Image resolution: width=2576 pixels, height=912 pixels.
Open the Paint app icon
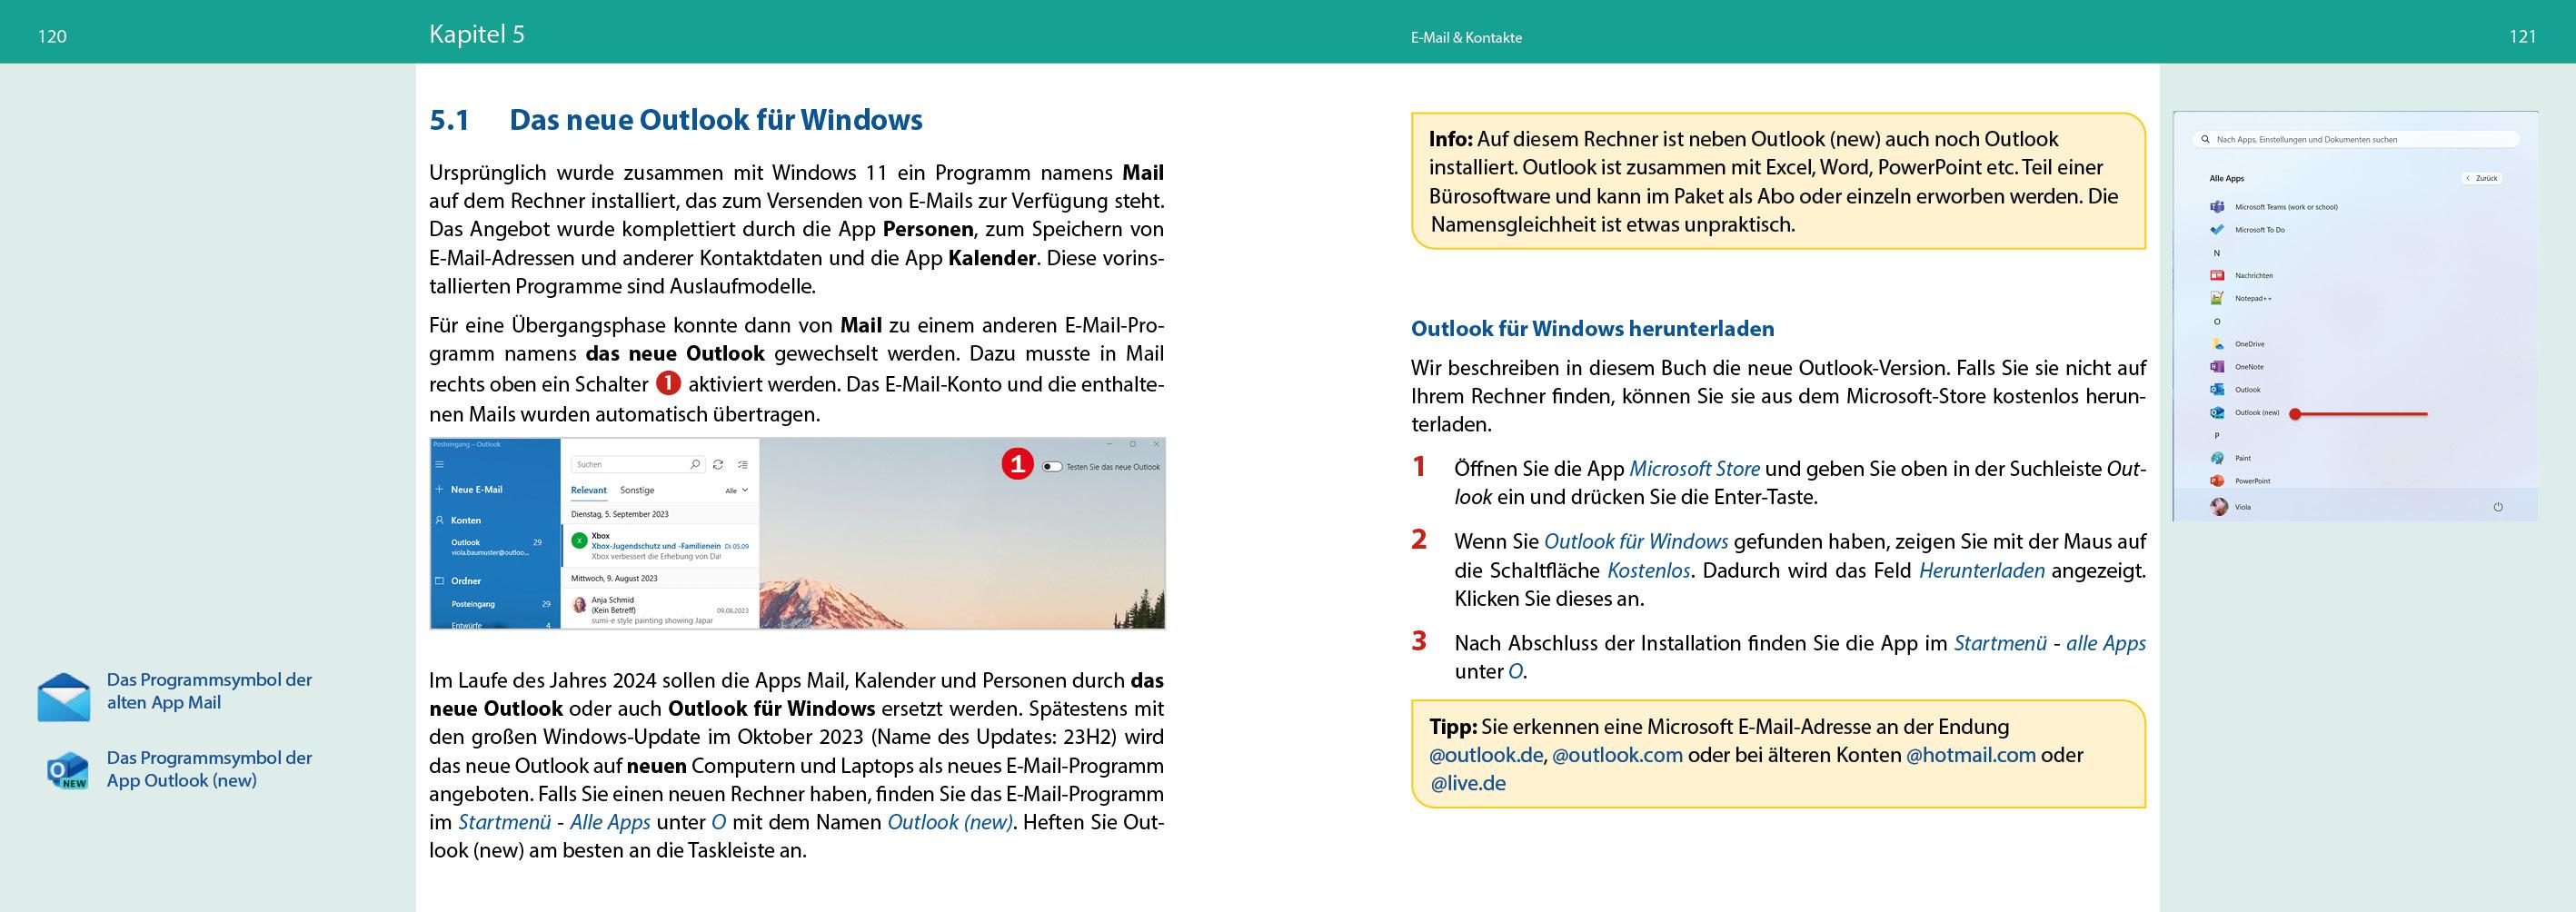(x=2217, y=458)
